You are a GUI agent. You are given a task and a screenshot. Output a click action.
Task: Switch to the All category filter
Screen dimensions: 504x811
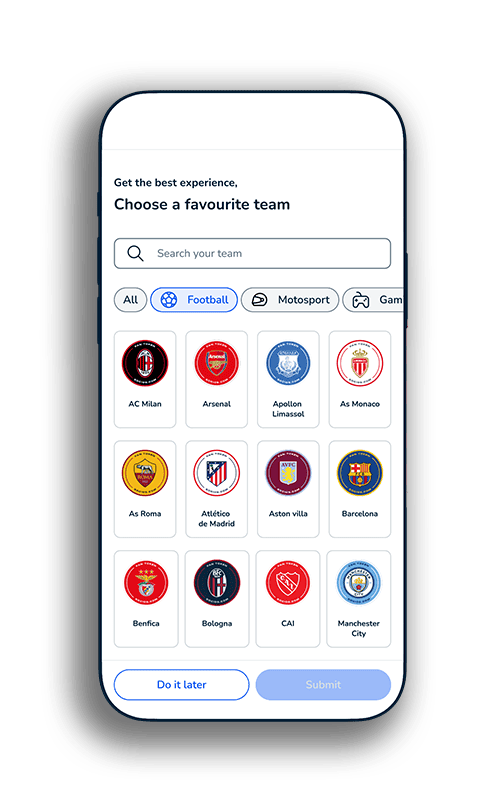[x=130, y=300]
